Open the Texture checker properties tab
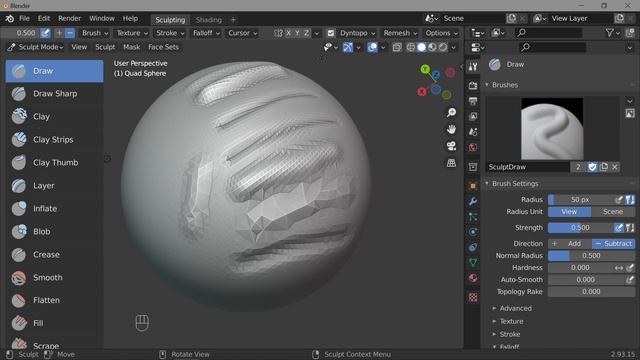 point(473,298)
